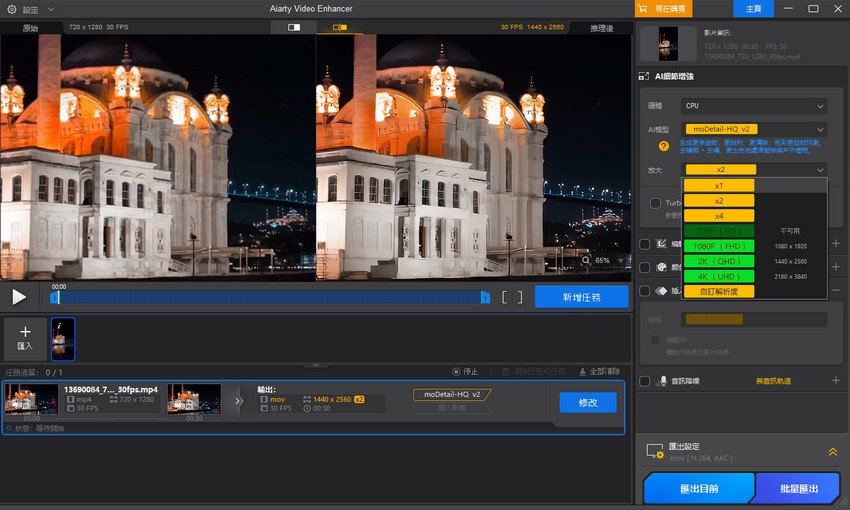Add audio denoise section with plus icon
850x510 pixels.
point(836,380)
